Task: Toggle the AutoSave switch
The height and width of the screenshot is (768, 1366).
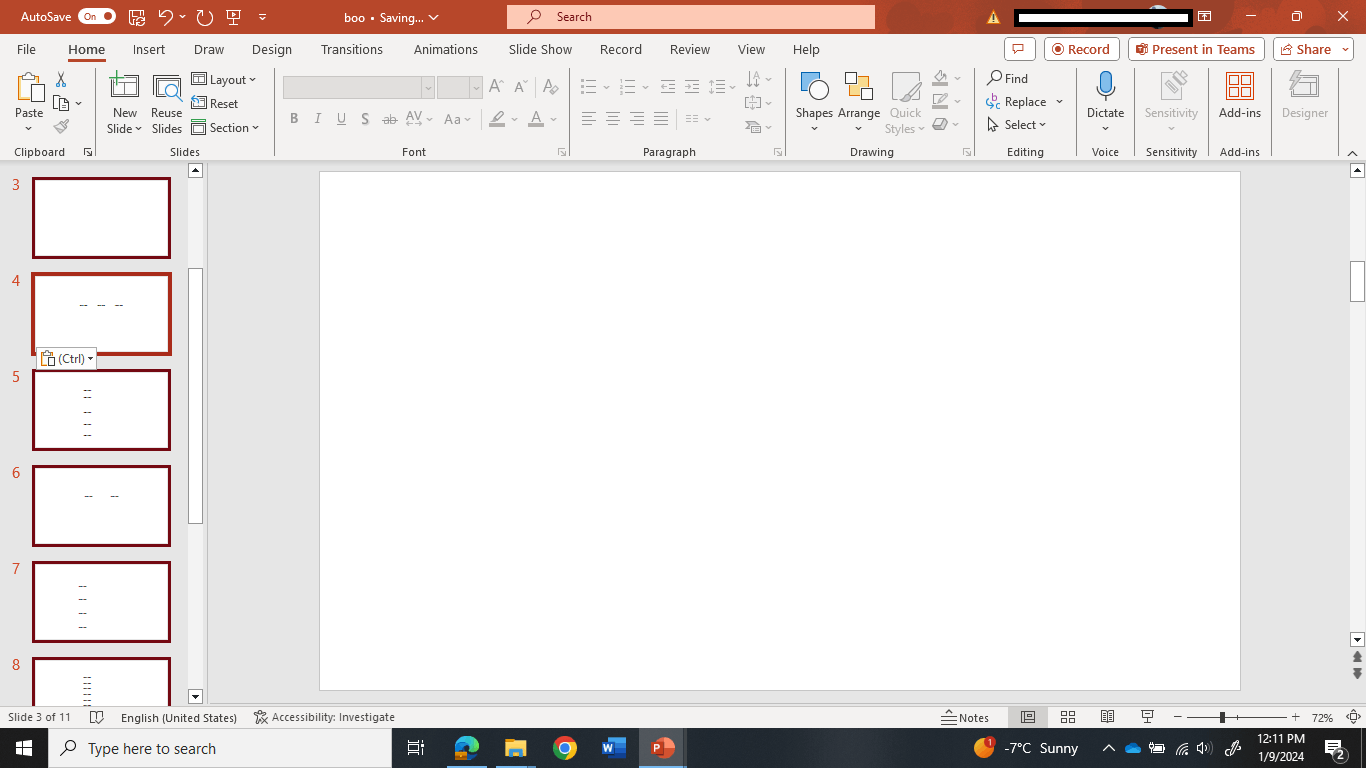Action: pyautogui.click(x=96, y=17)
